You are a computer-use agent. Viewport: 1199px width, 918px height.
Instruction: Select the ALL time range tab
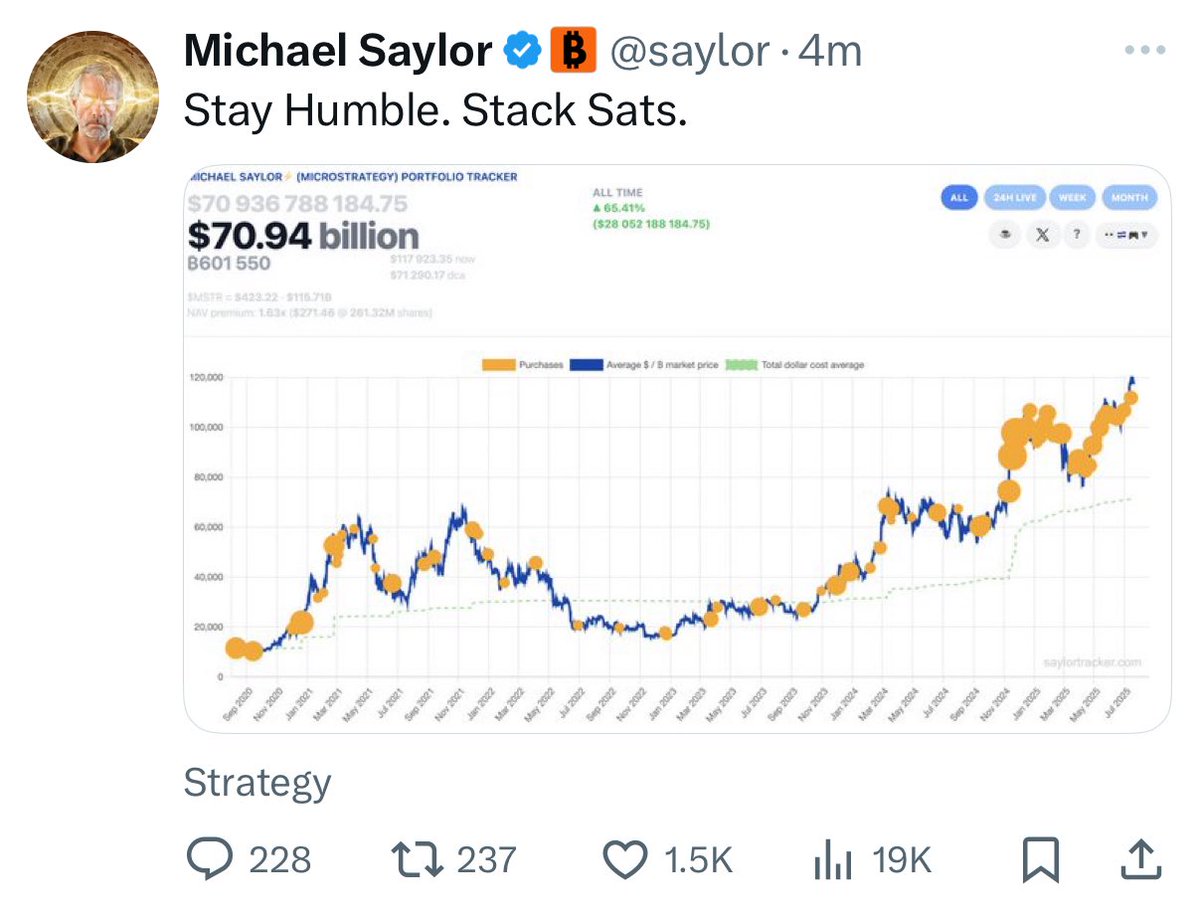coord(959,197)
